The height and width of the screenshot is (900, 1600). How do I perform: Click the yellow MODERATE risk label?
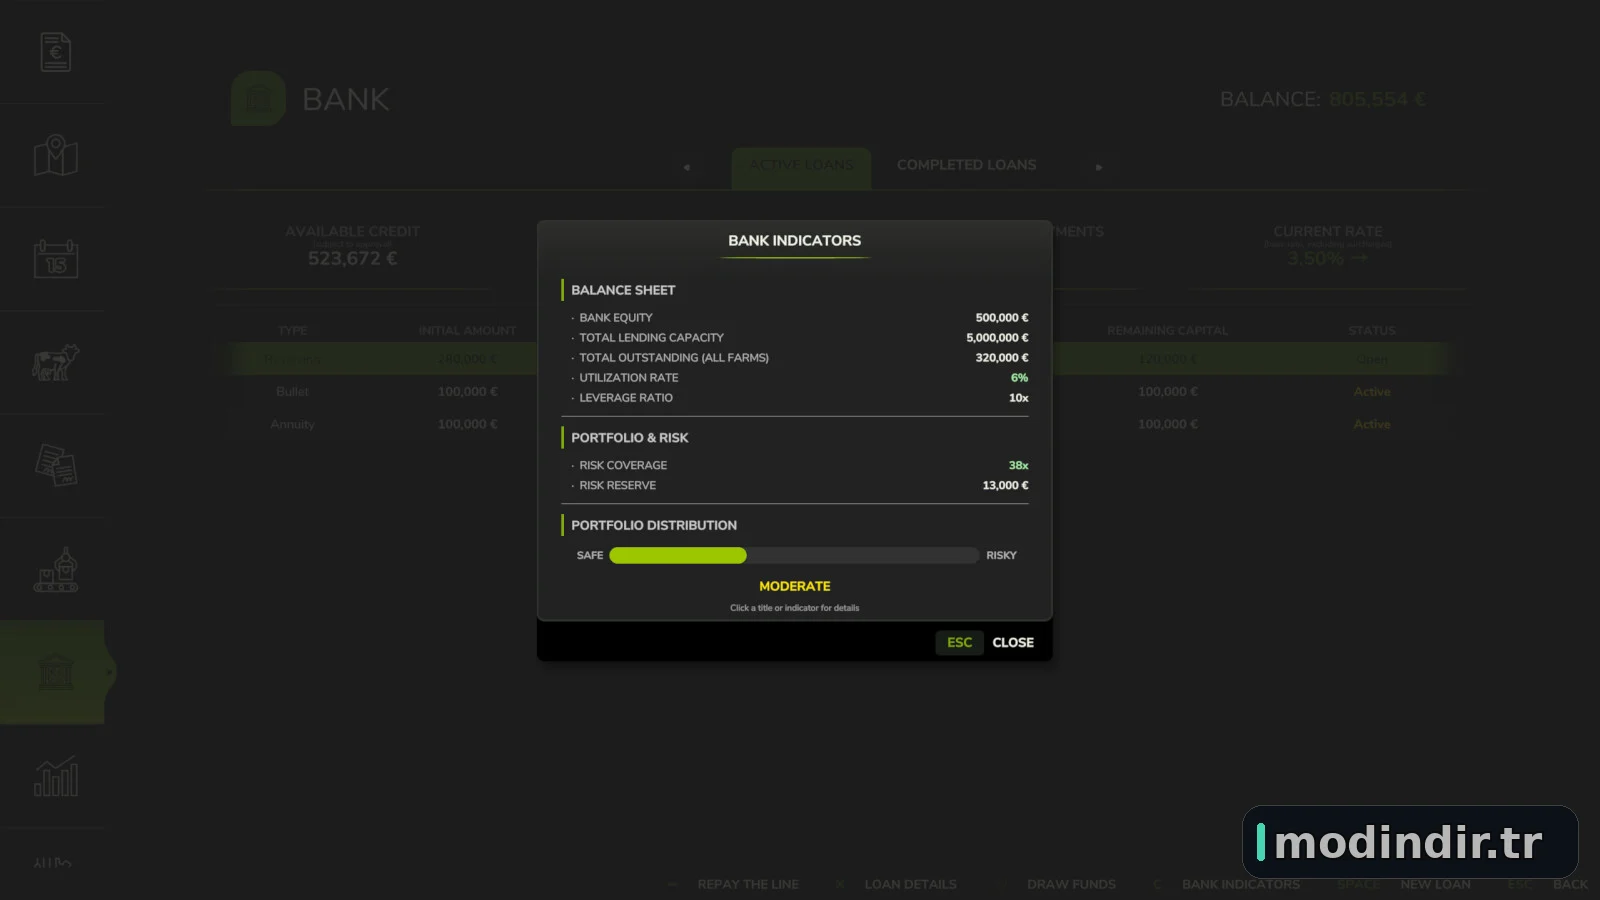[794, 586]
